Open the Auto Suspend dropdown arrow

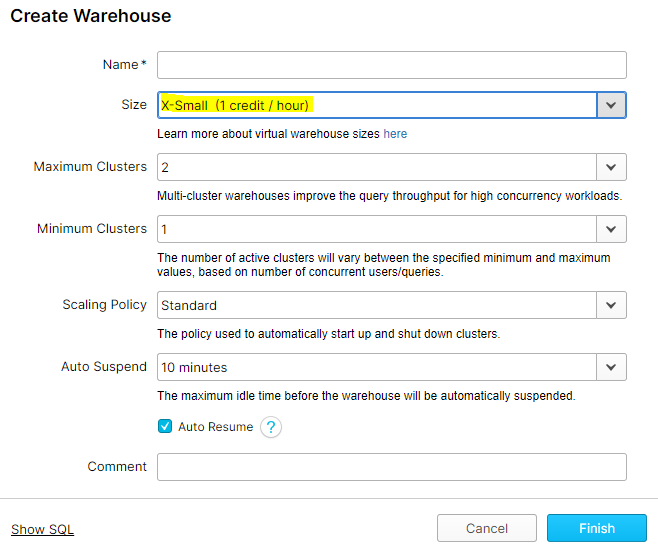pyautogui.click(x=611, y=367)
